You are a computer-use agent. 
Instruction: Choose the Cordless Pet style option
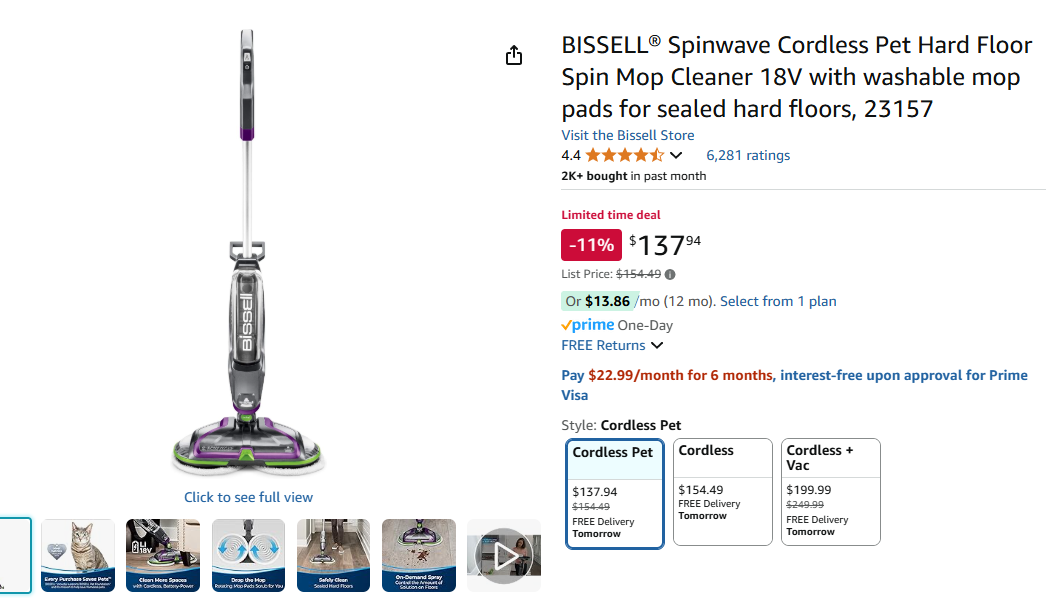tap(614, 493)
